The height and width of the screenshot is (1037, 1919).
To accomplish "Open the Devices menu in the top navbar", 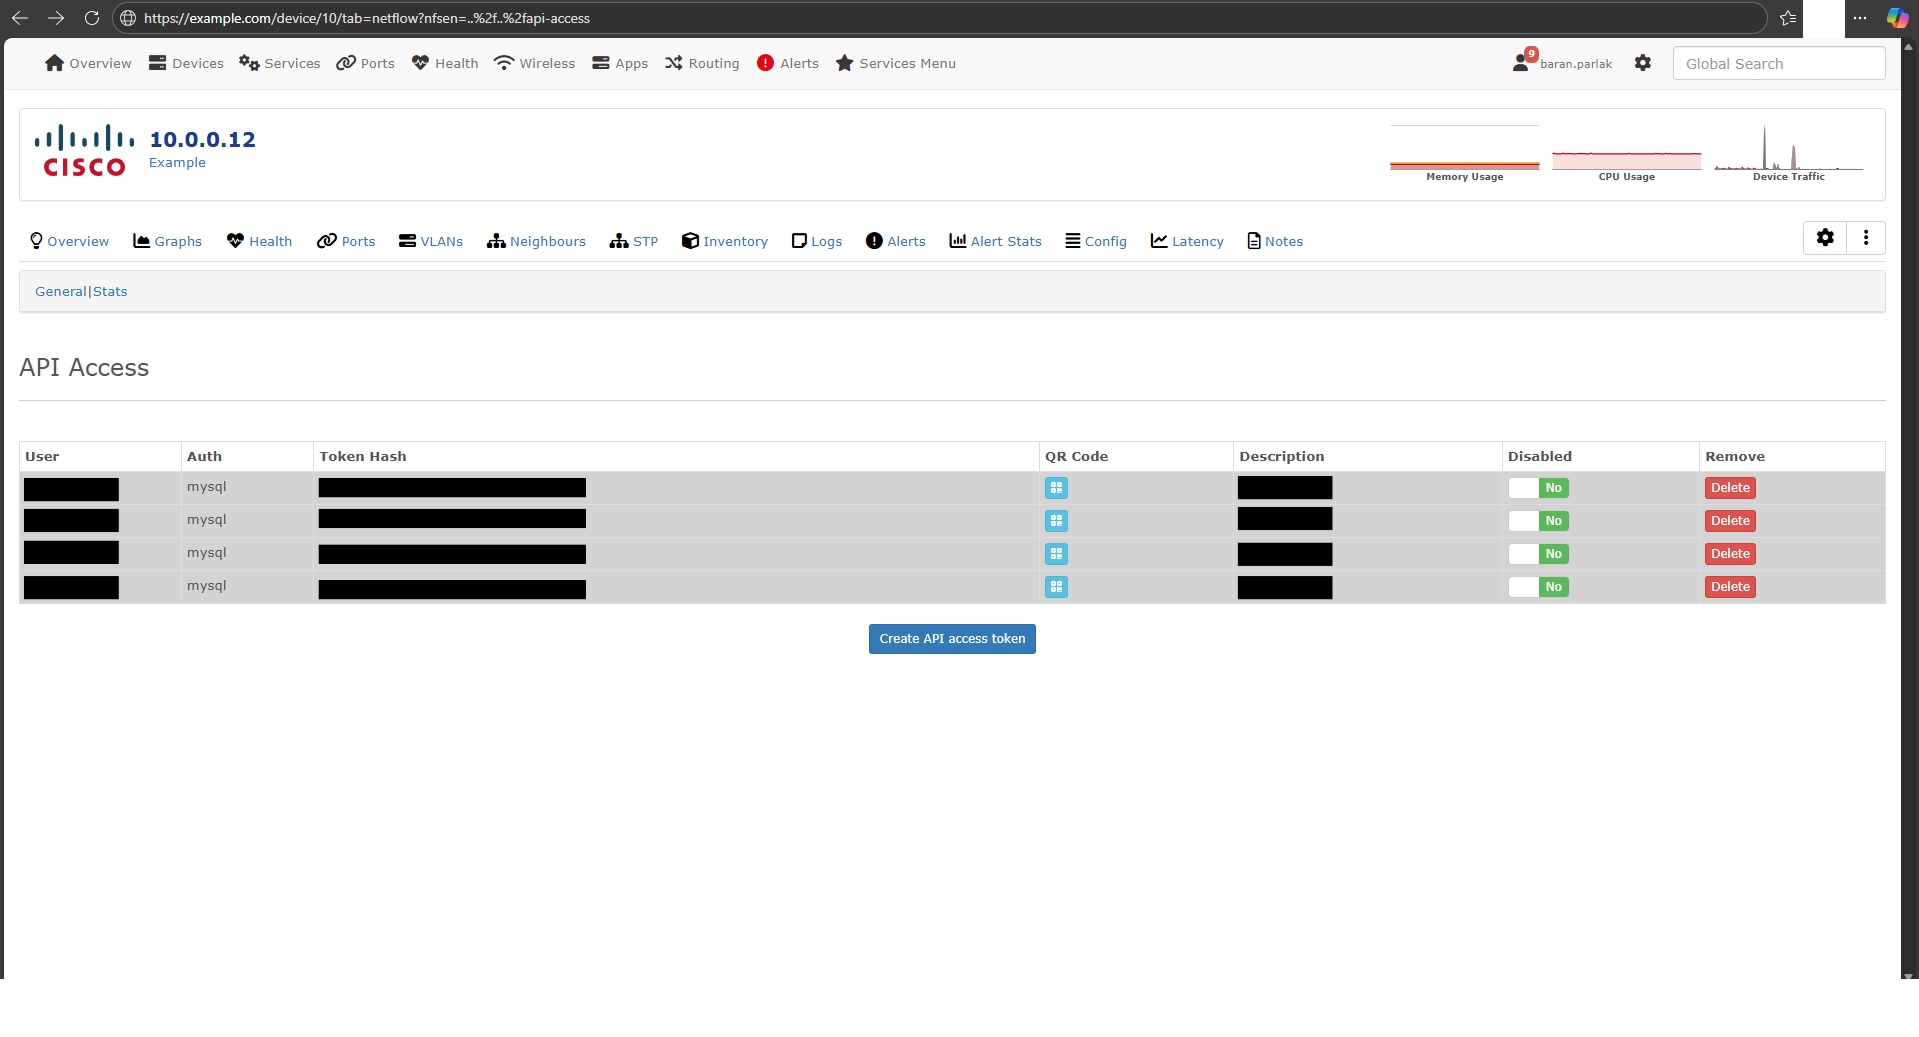I will click(186, 63).
